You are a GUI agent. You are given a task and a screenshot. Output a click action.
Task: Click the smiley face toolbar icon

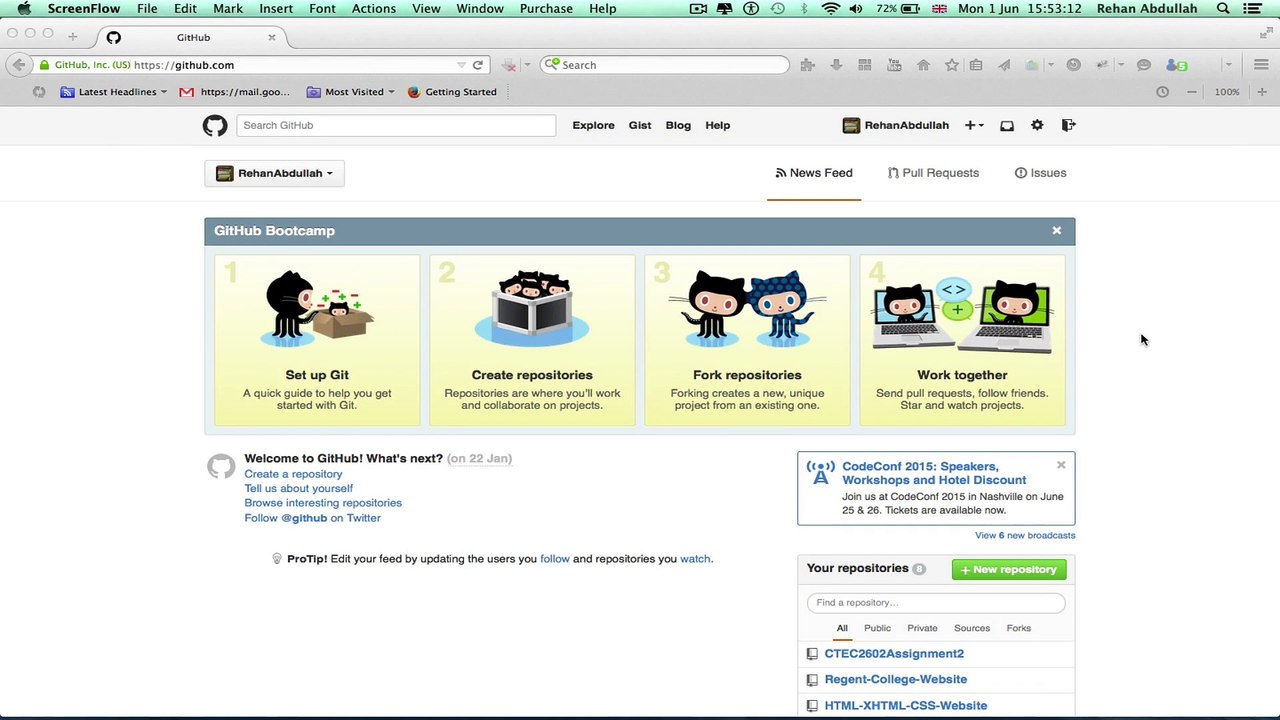point(1073,65)
